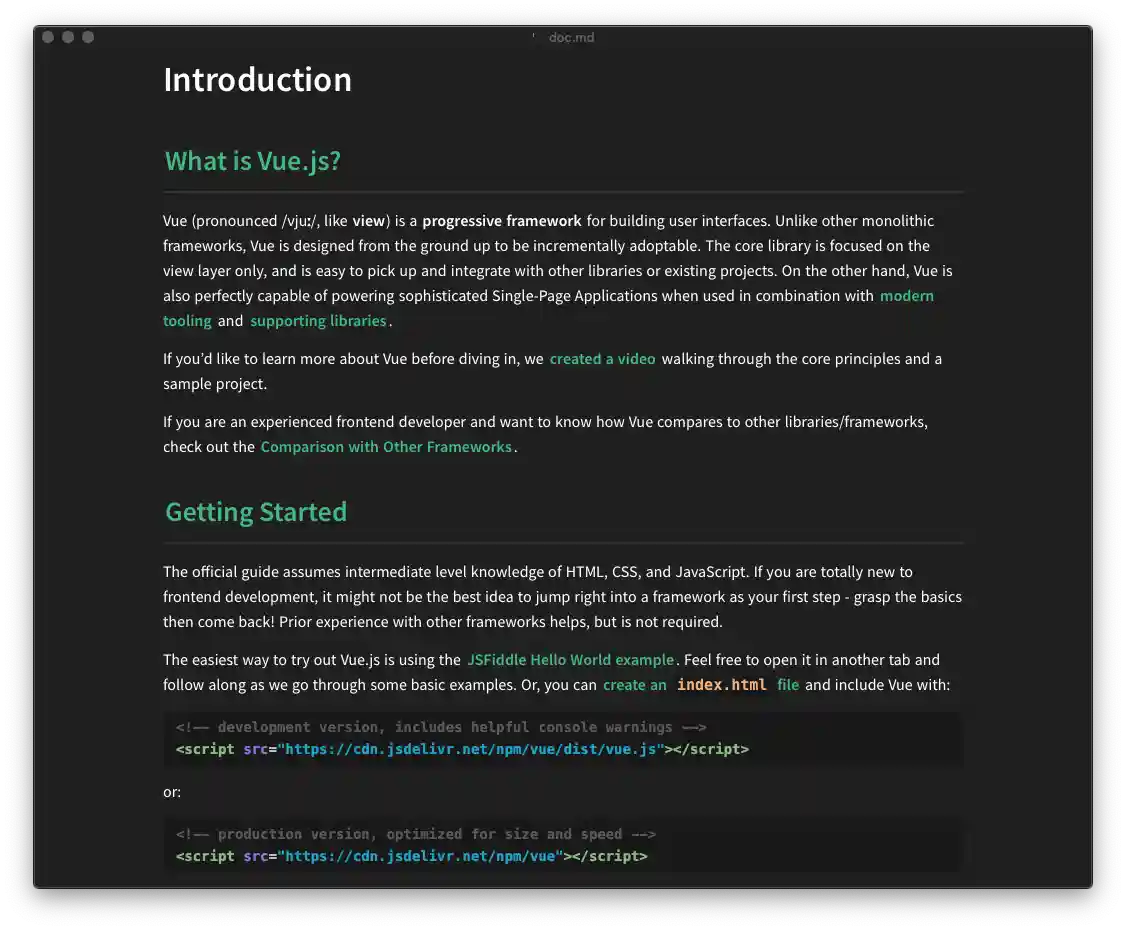Image resolution: width=1126 pixels, height=930 pixels.
Task: Open the 'modern' tooling link
Action: pos(906,296)
